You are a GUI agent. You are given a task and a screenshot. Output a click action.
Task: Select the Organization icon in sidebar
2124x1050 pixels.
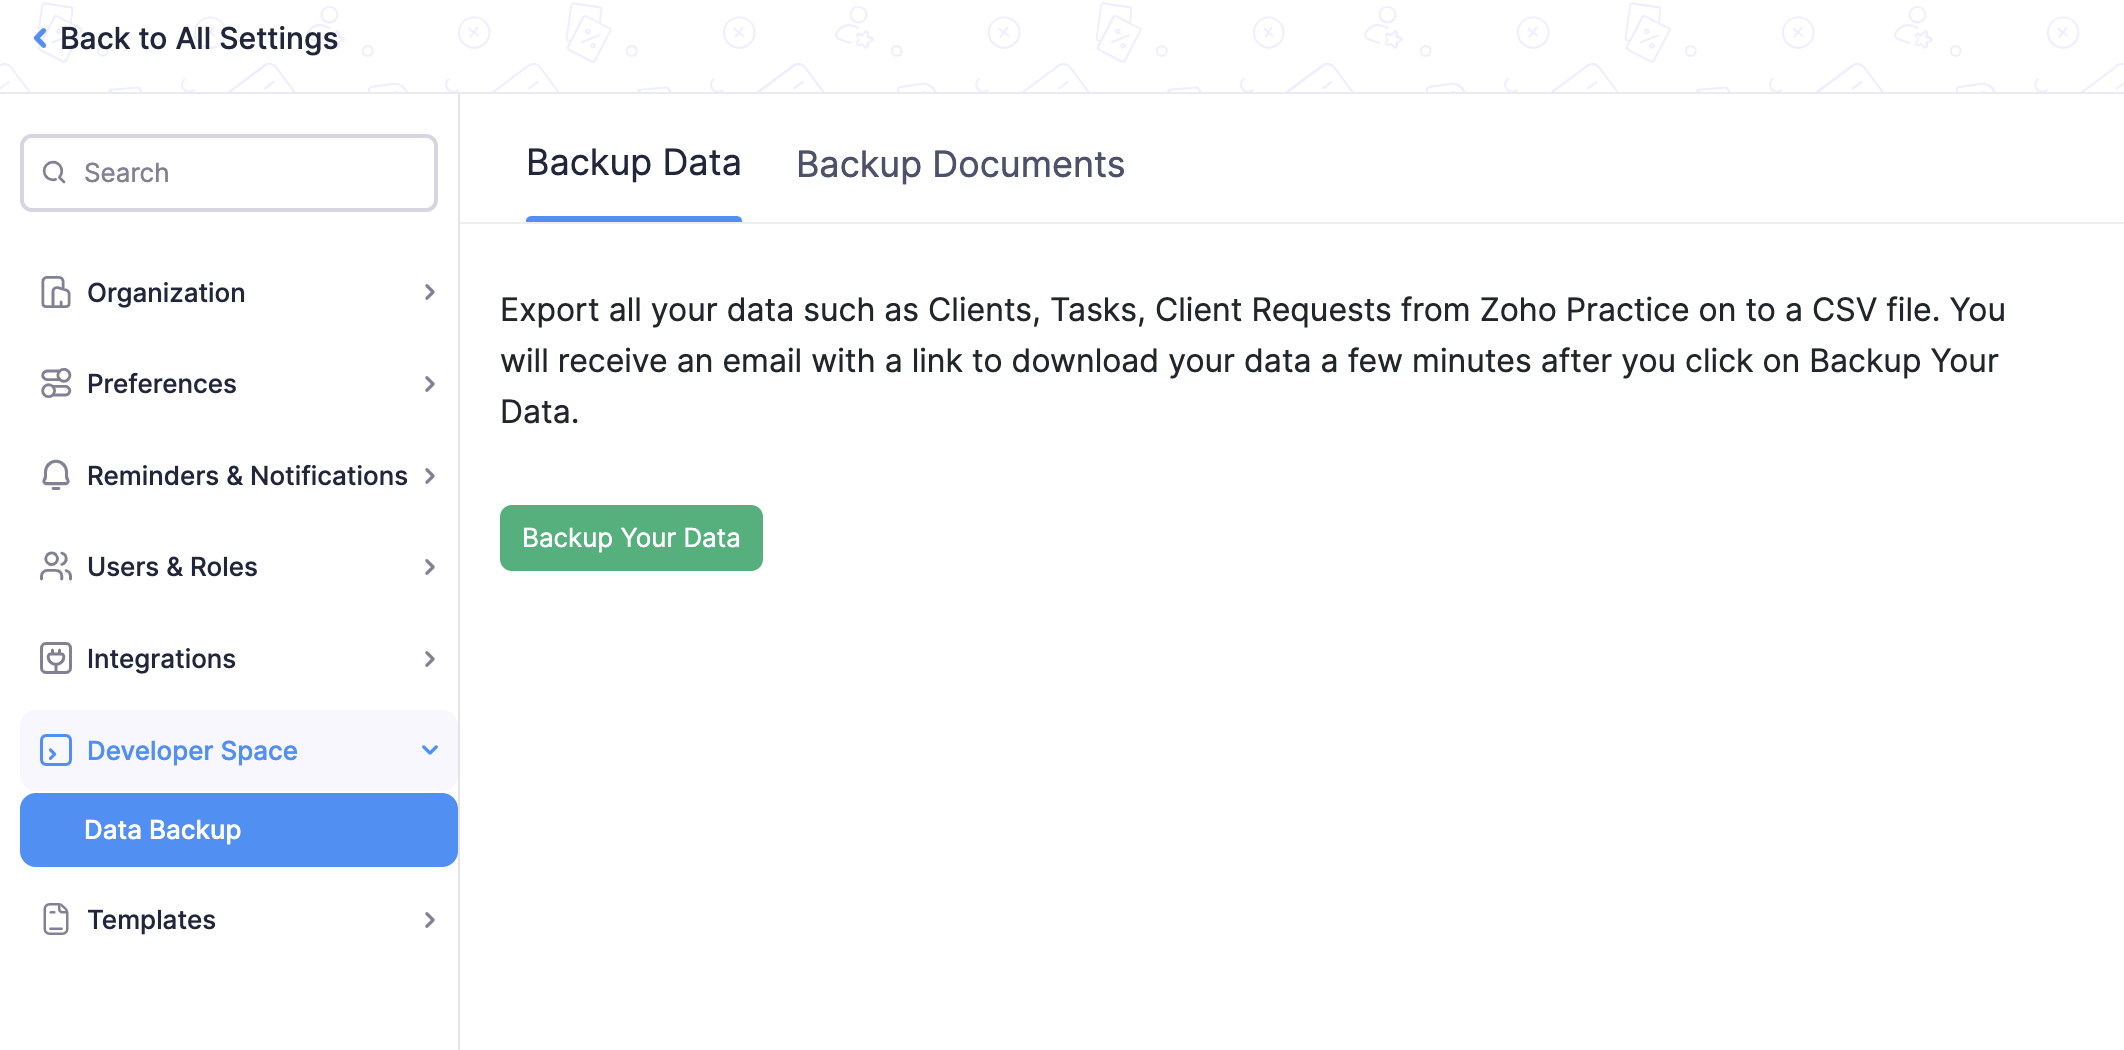[x=55, y=292]
